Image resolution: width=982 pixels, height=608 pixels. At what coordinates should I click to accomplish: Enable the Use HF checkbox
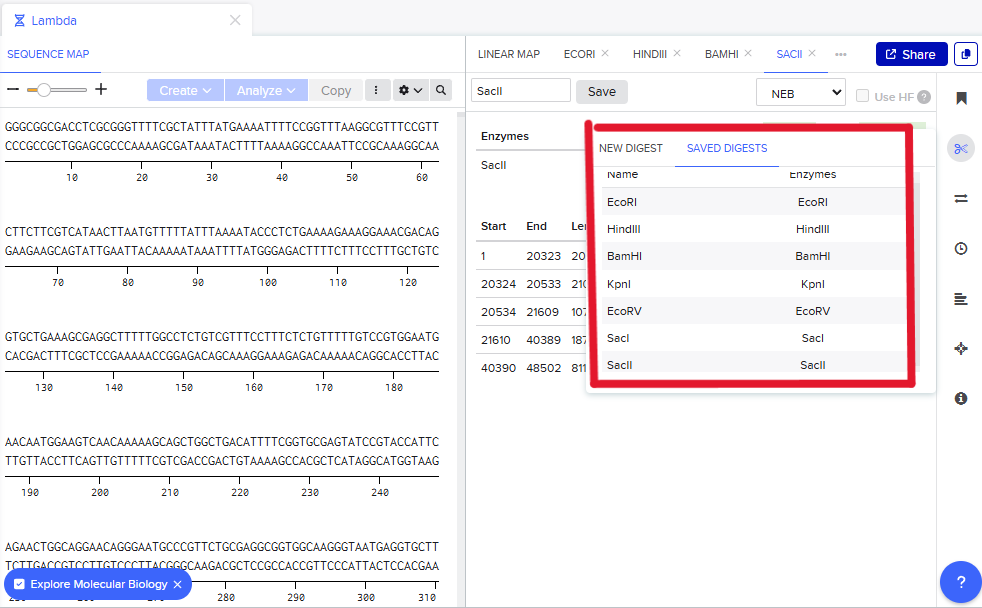tap(862, 97)
